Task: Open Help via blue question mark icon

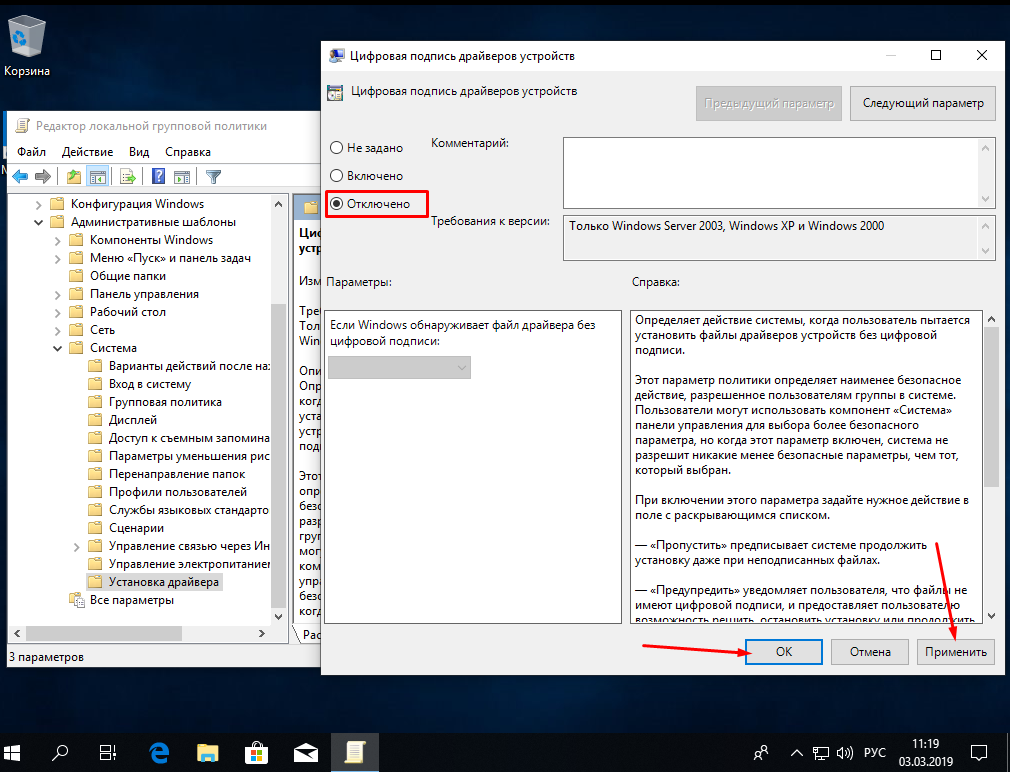Action: pos(158,176)
